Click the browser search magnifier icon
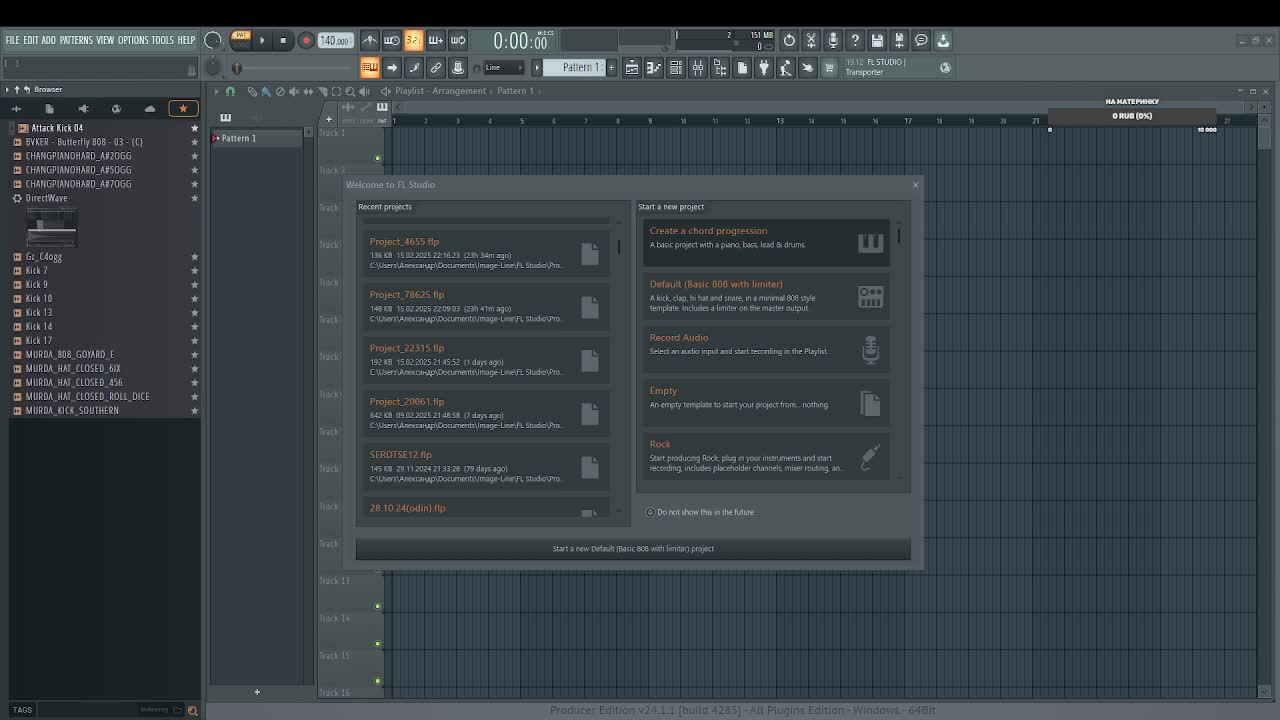Screen dimensions: 1280x720 click(193, 710)
